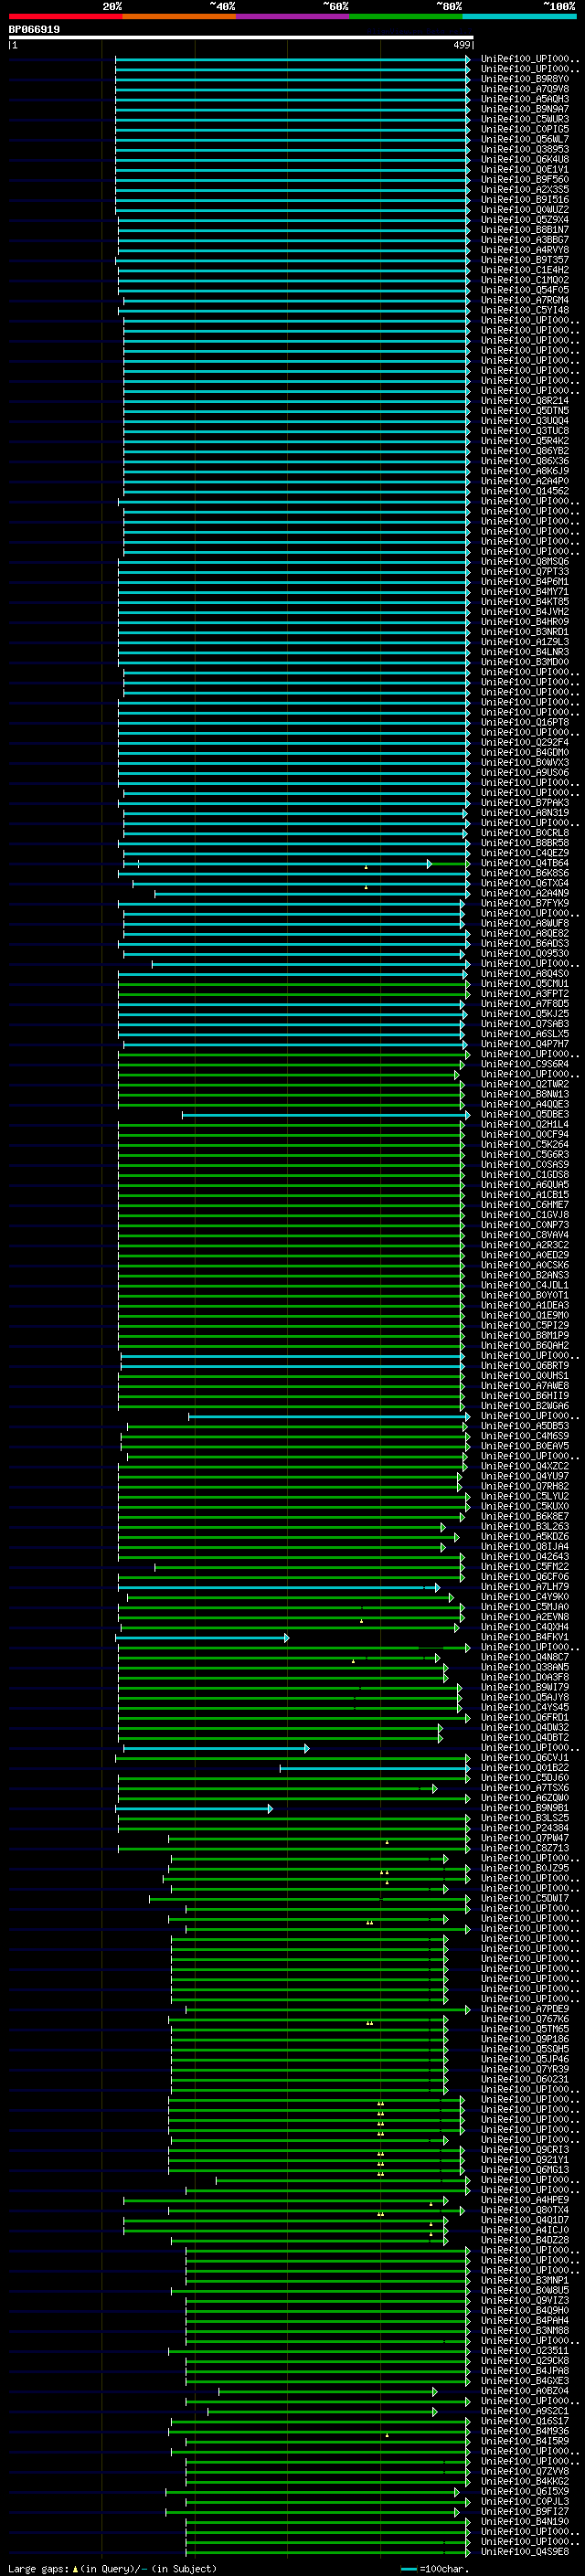Click the red ~20% identity legend segment
This screenshot has width=585, height=2576.
pyautogui.click(x=65, y=16)
